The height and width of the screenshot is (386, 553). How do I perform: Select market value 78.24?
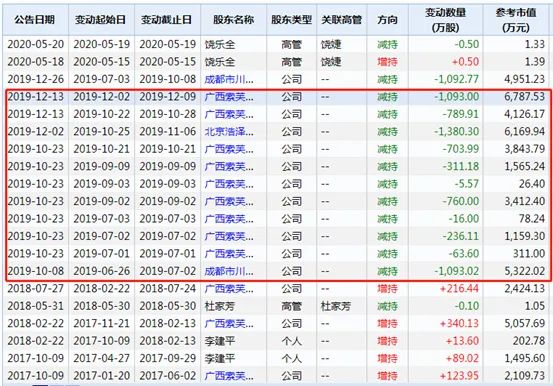pyautogui.click(x=532, y=219)
